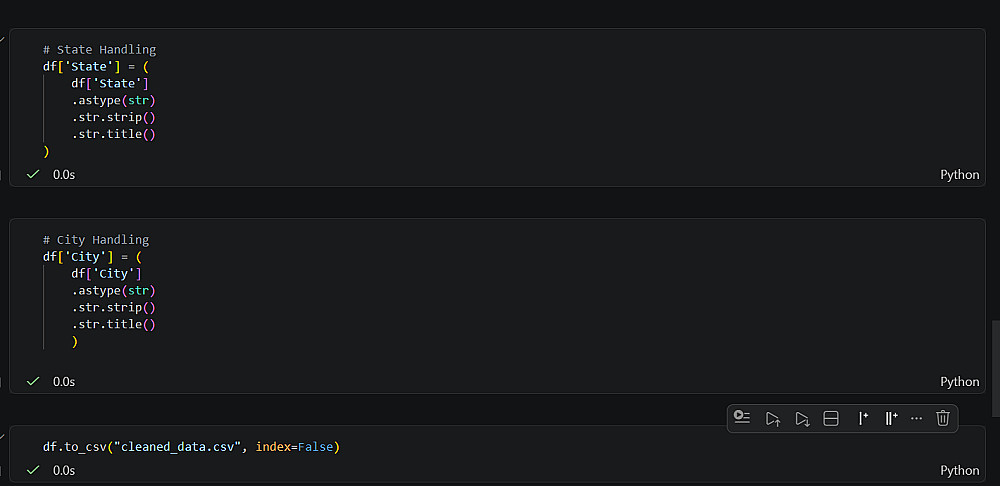Viewport: 1000px width, 486px height.
Task: Execute cells above the to_csv cell
Action: point(772,418)
